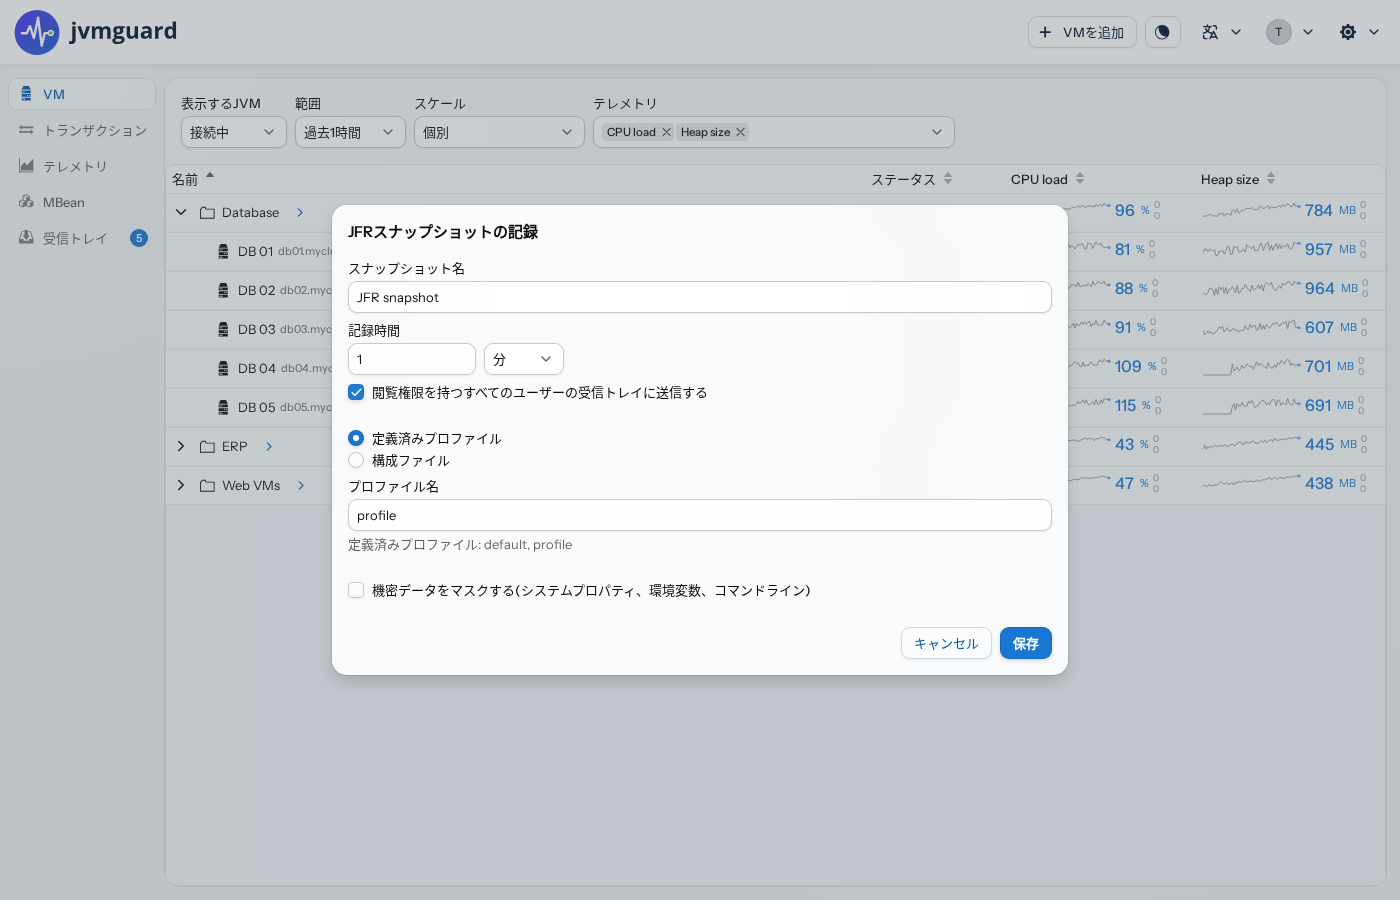Open the VM sidebar item
The image size is (1400, 900).
pyautogui.click(x=82, y=94)
